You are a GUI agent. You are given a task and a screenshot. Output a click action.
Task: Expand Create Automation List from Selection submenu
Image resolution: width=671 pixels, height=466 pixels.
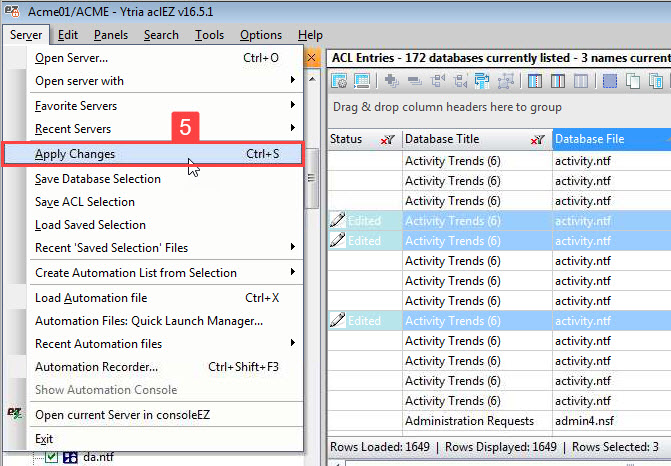pyautogui.click(x=293, y=273)
